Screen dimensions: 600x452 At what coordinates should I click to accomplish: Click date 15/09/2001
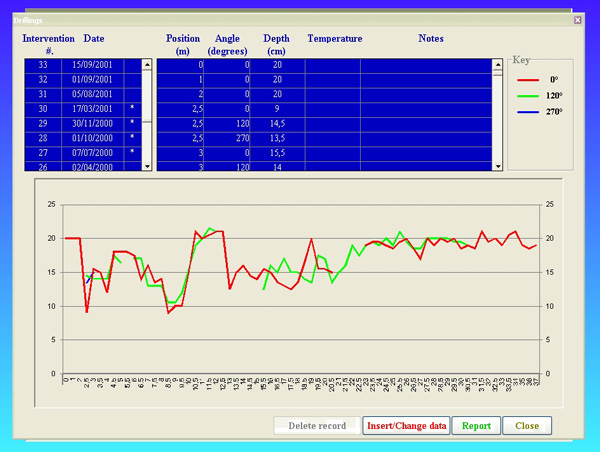tap(92, 65)
